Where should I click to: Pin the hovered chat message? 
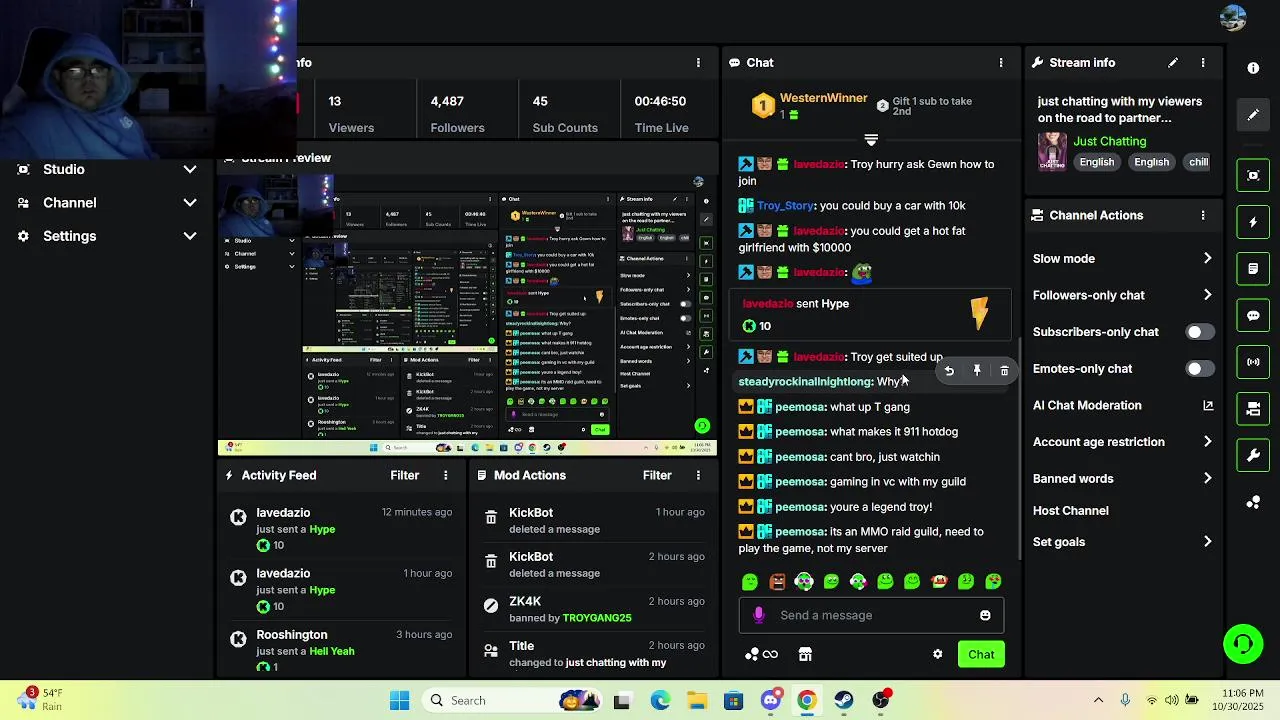coord(977,371)
